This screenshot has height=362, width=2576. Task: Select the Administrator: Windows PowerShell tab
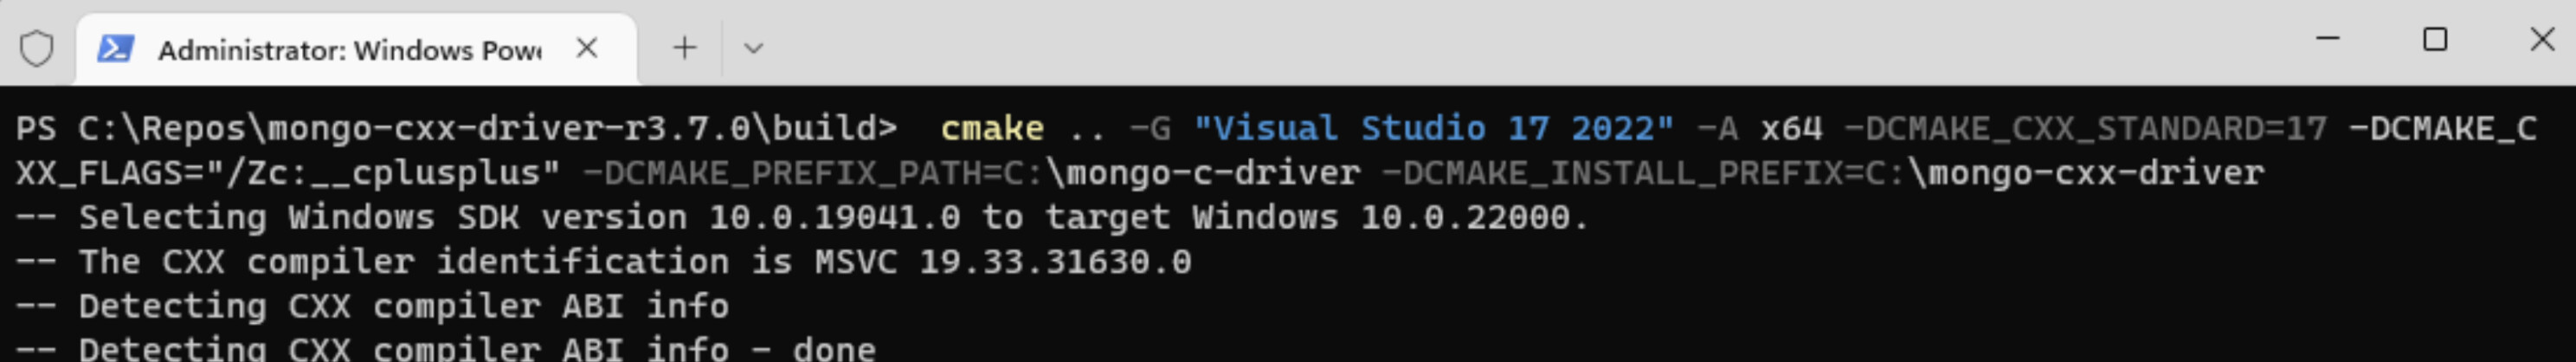pos(349,50)
